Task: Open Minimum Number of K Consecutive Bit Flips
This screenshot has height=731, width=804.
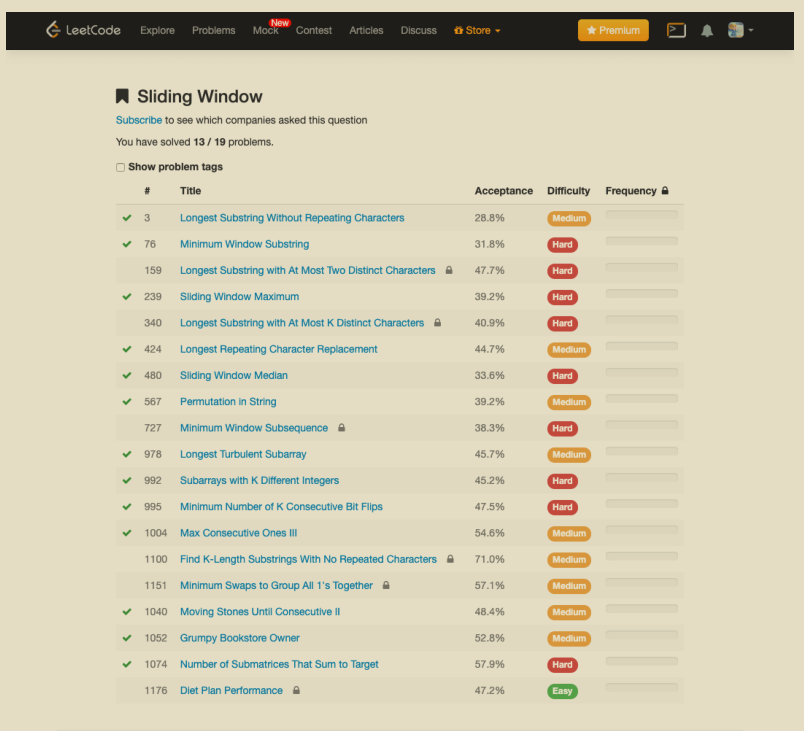Action: tap(281, 506)
